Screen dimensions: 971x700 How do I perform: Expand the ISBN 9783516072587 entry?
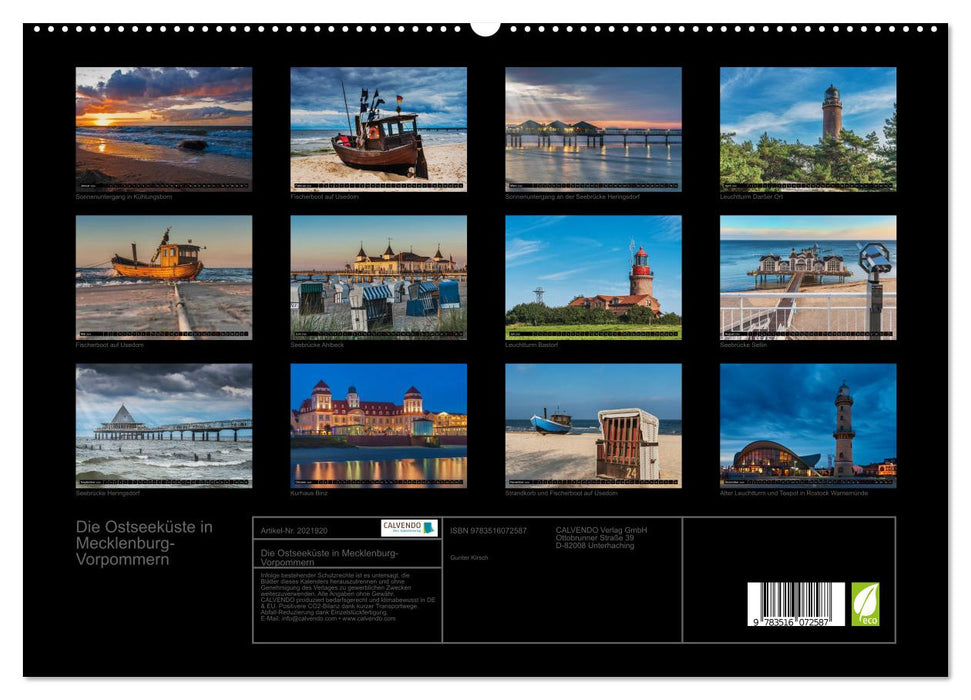click(492, 529)
